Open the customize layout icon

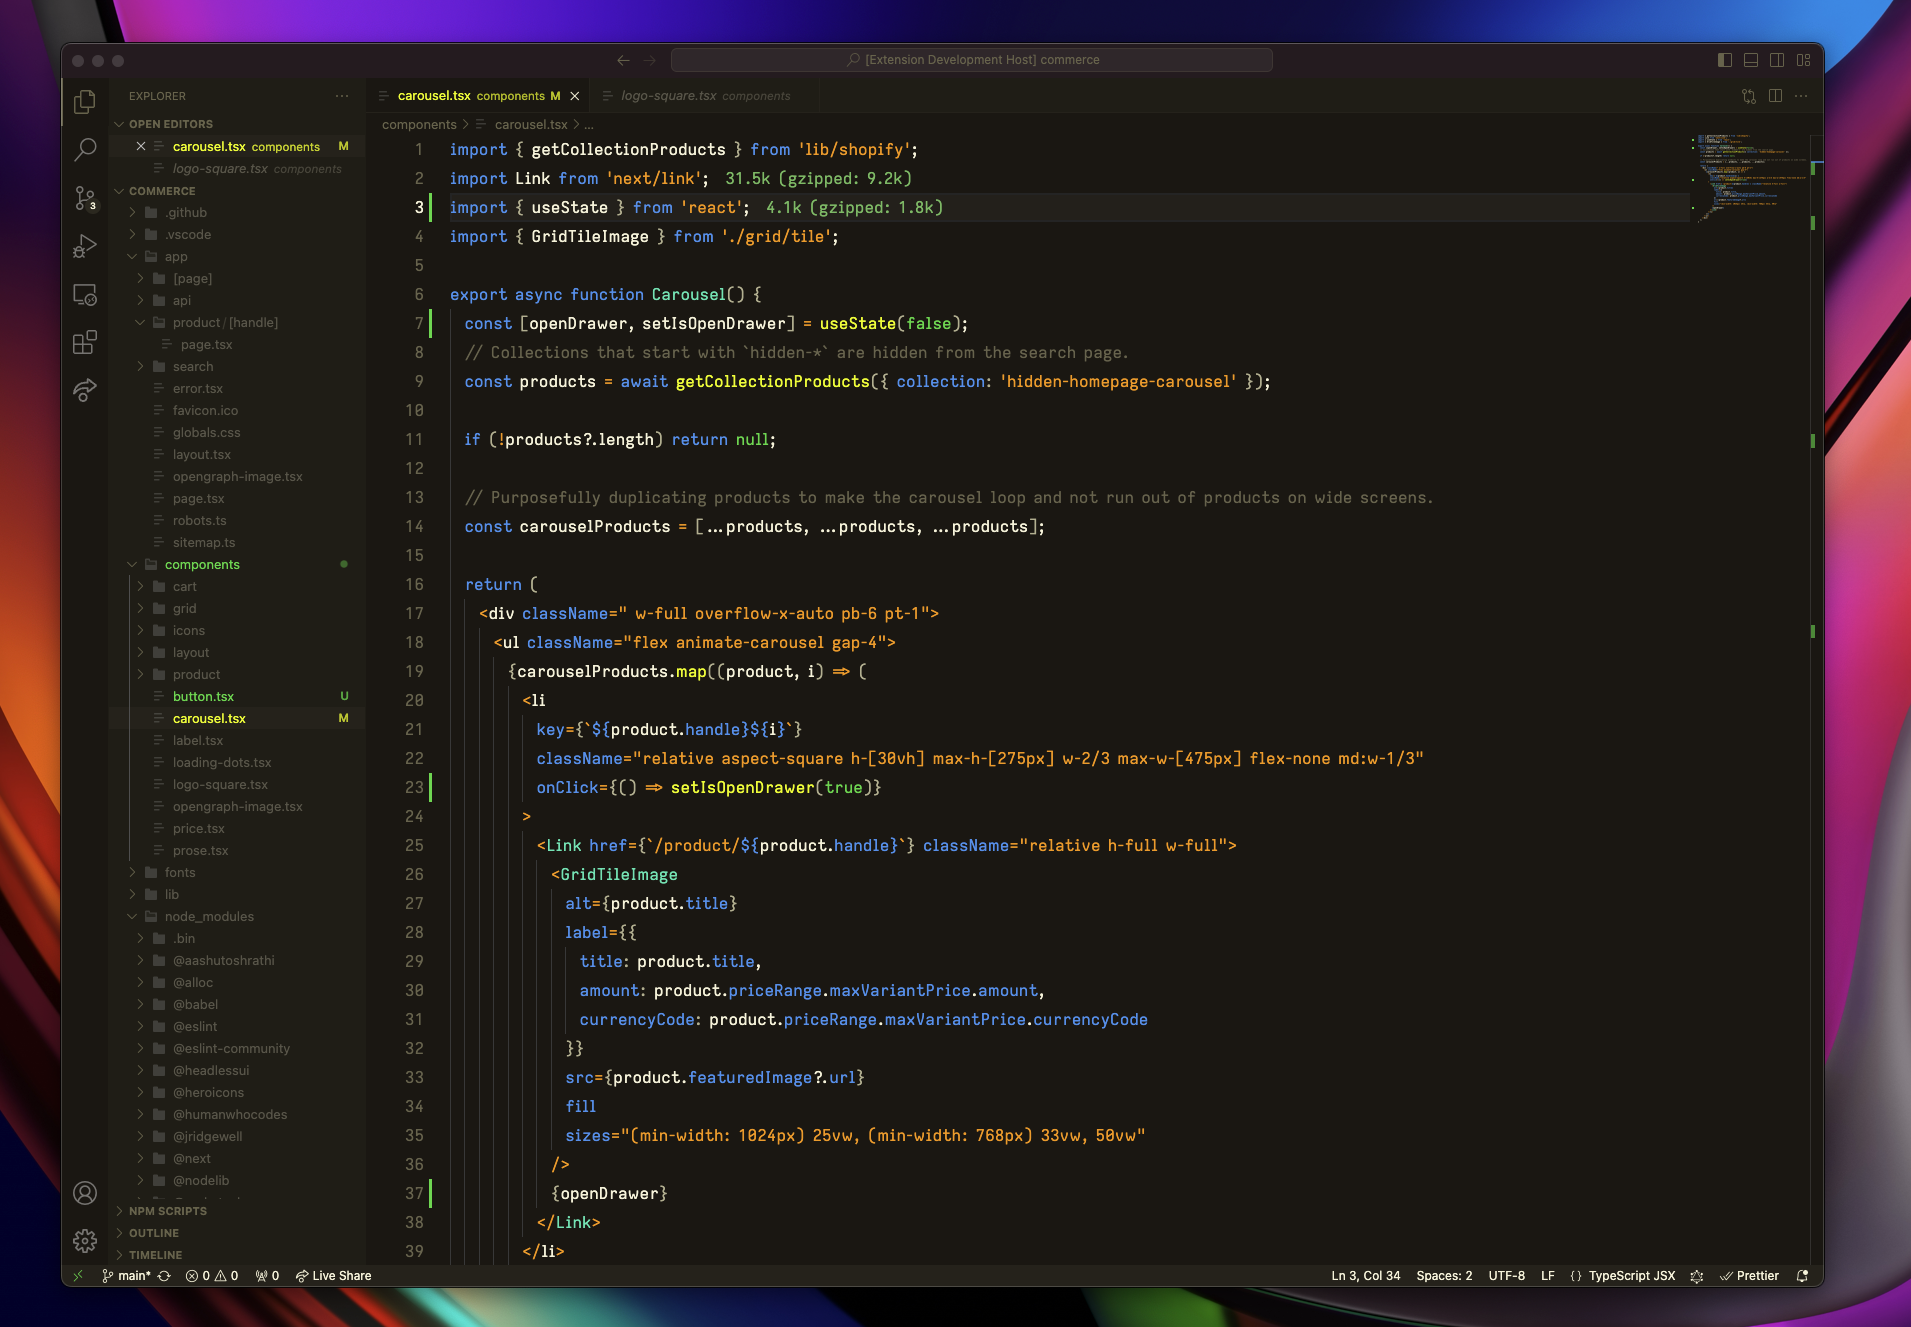1803,60
